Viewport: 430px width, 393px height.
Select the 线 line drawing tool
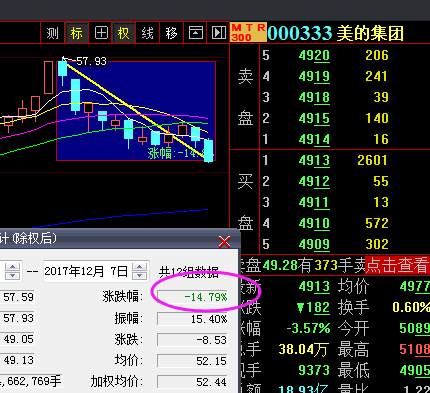[x=148, y=33]
